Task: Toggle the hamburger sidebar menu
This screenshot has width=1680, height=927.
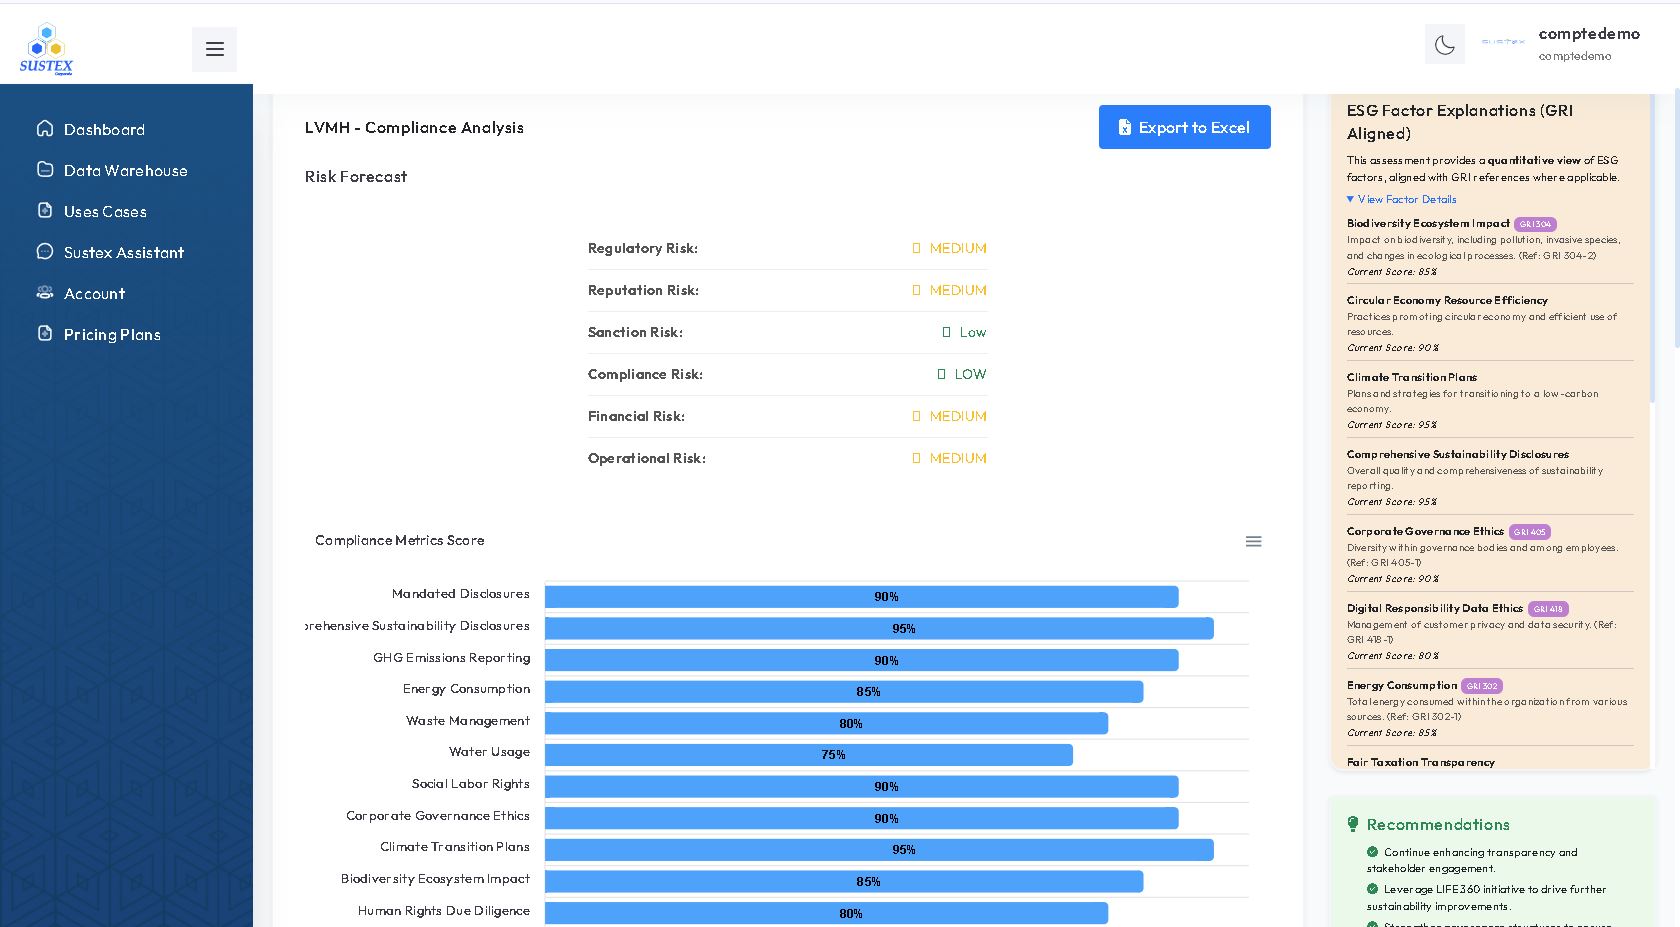Action: tap(214, 49)
